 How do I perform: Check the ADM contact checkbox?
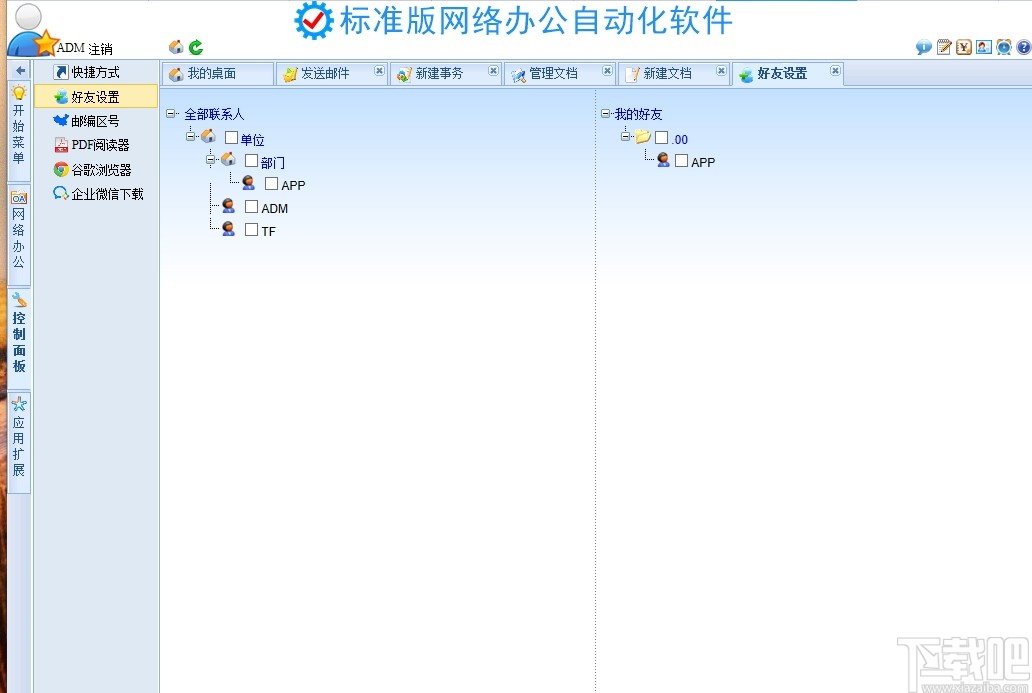[x=250, y=207]
